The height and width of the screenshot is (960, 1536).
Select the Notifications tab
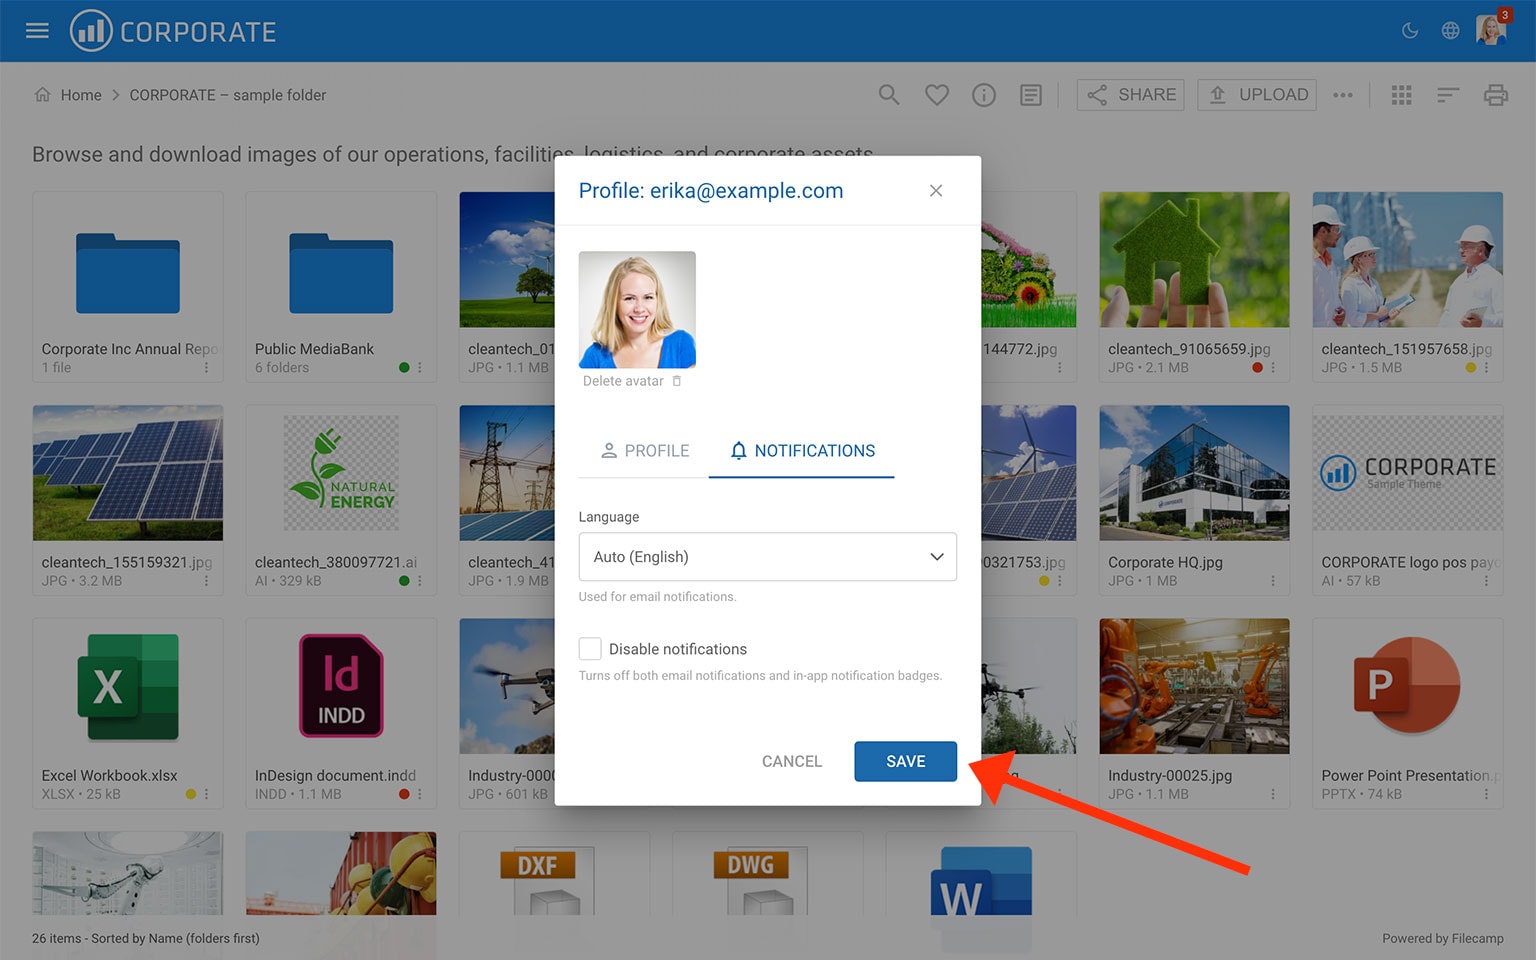pos(802,451)
